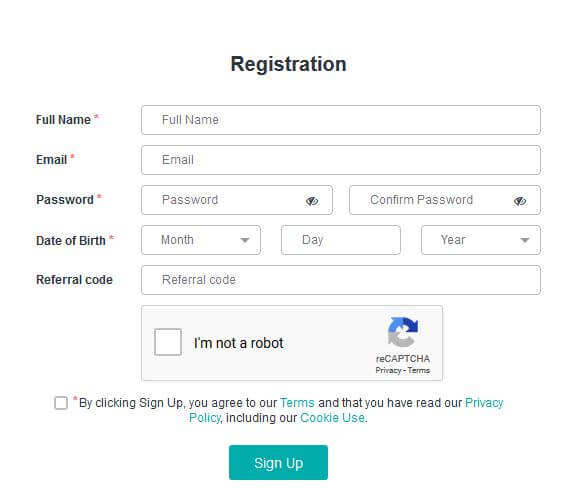The image size is (576, 495).
Task: Open the Cookie Use link
Action: click(333, 418)
